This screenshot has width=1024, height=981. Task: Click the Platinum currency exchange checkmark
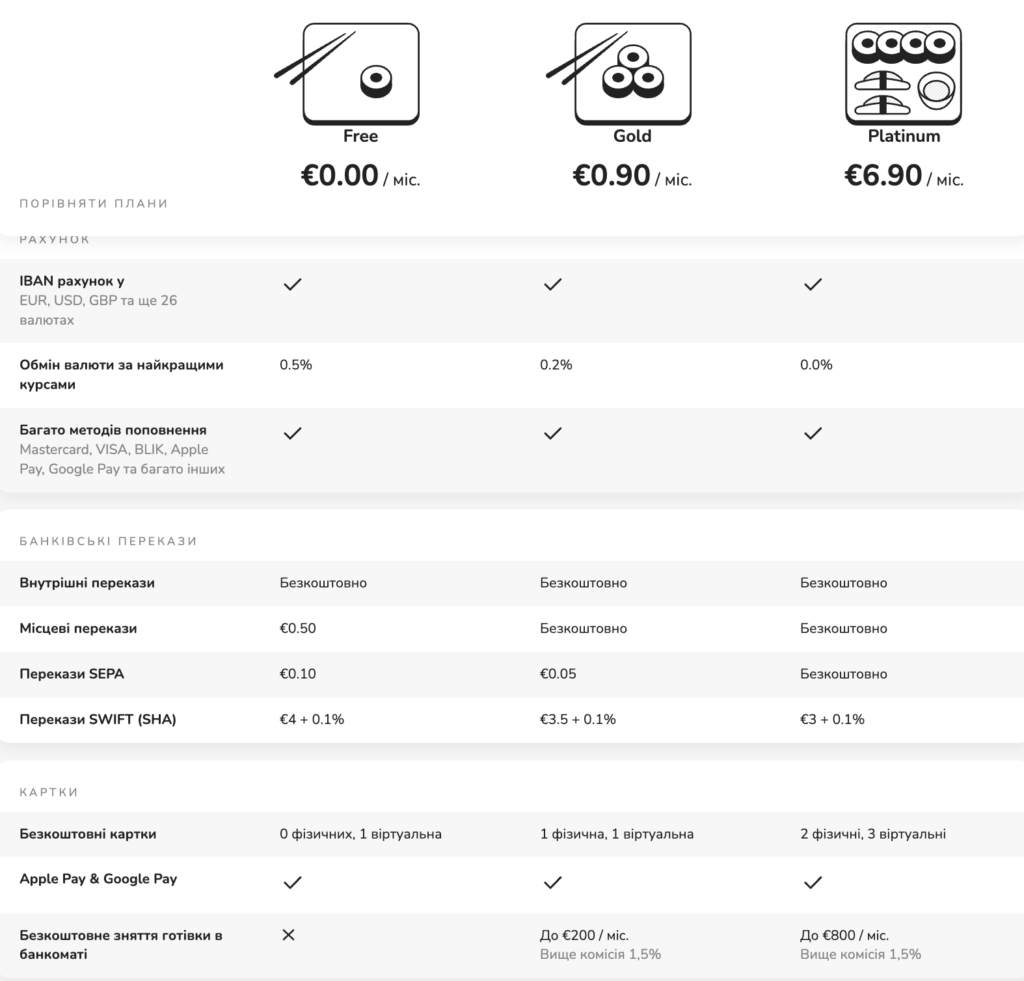coord(815,365)
